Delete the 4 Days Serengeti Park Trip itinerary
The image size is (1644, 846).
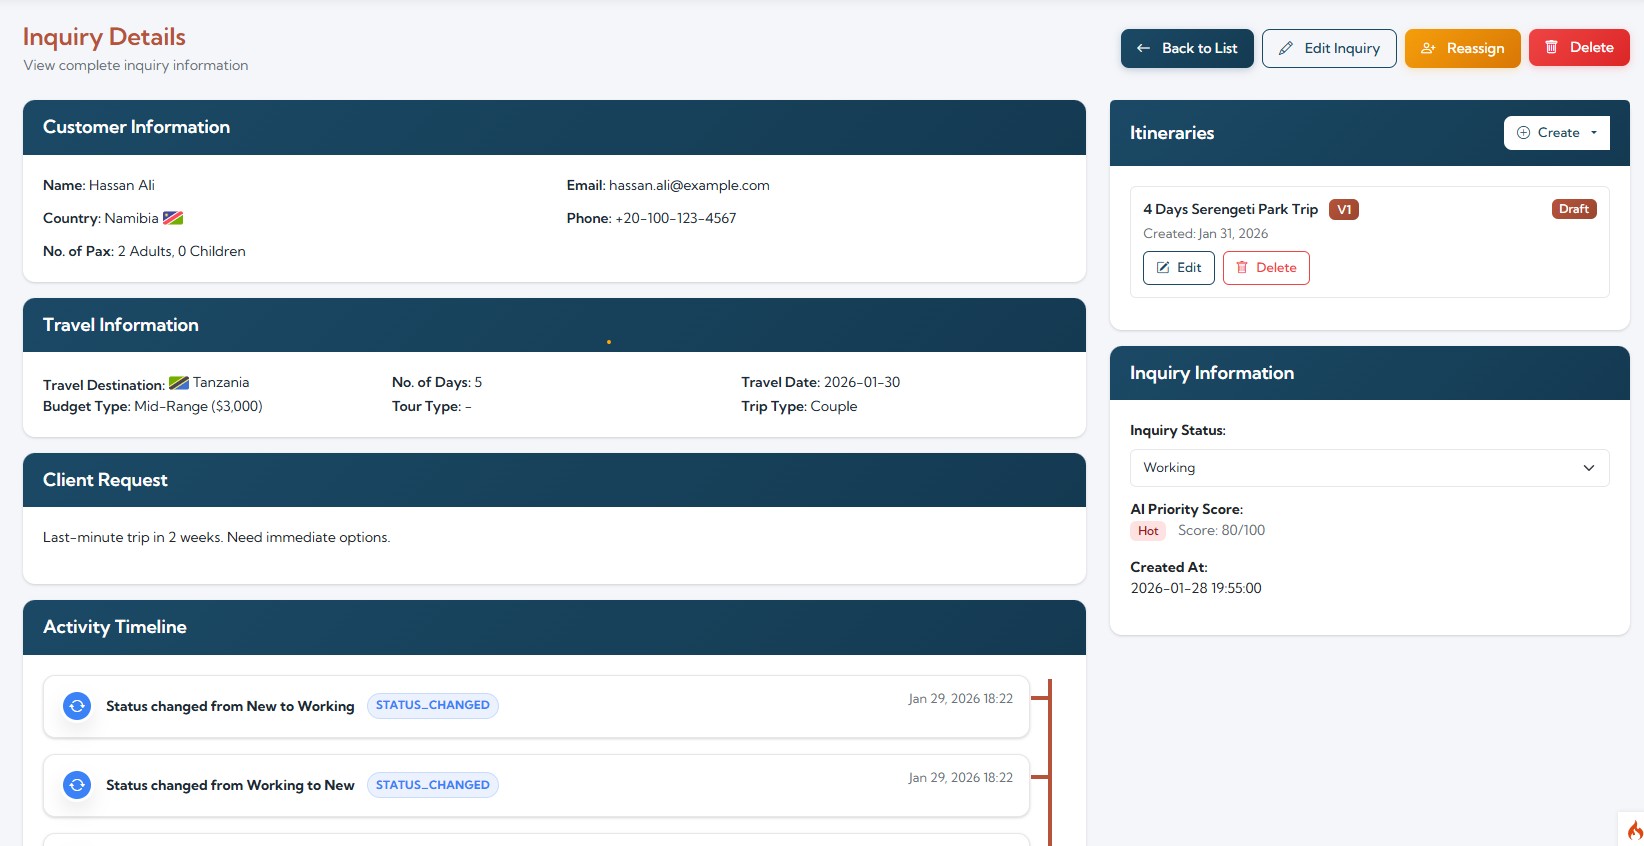click(x=1266, y=268)
